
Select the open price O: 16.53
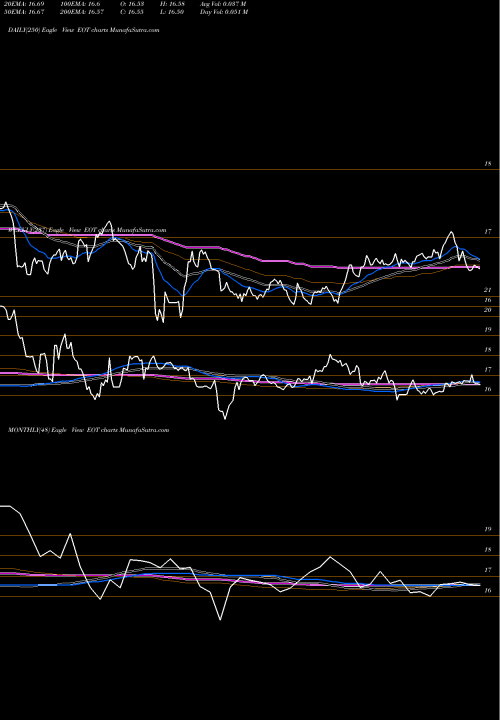pos(132,4)
